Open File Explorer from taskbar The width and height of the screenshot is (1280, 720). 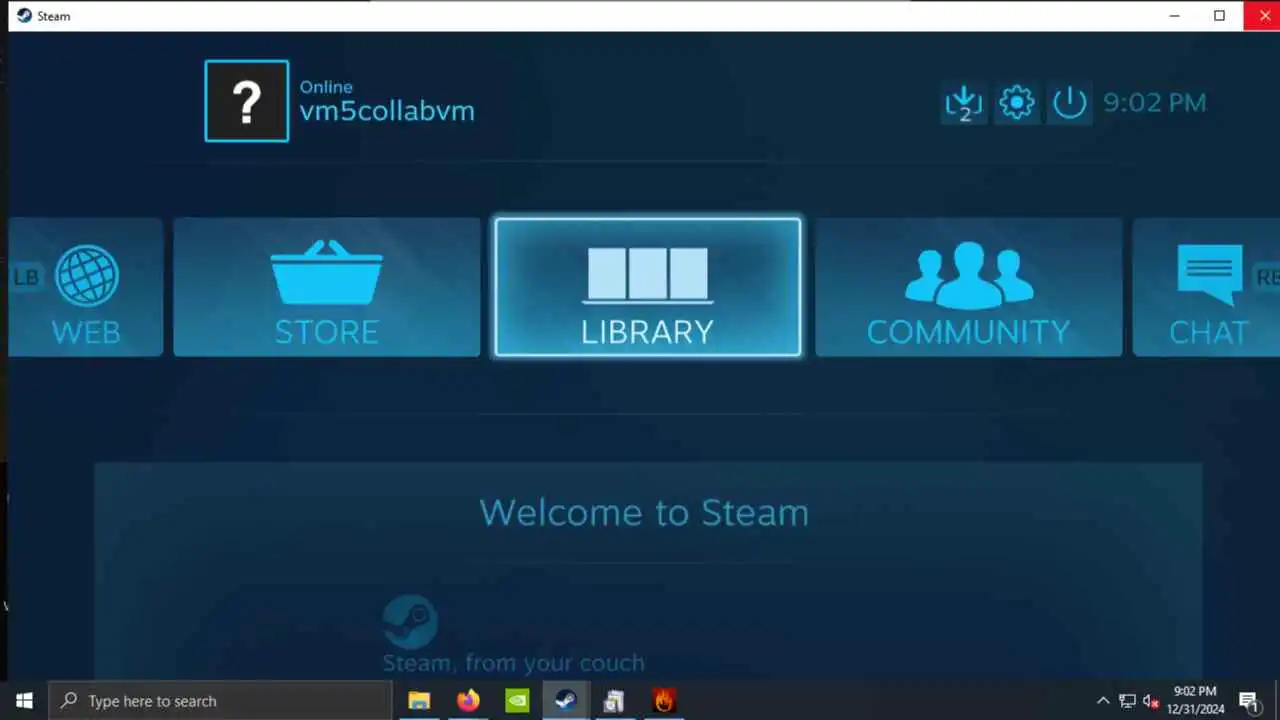pos(419,701)
